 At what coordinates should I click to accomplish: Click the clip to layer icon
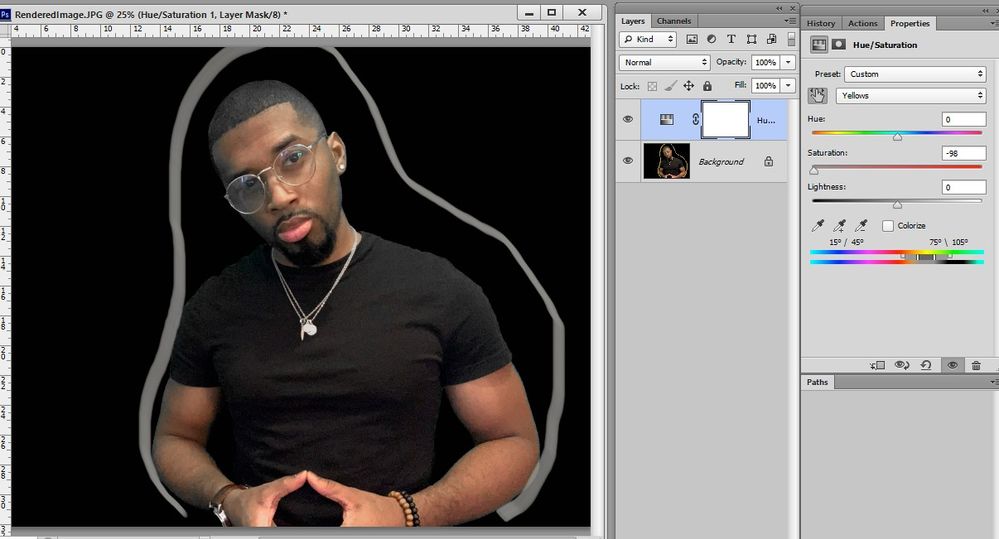tap(877, 365)
